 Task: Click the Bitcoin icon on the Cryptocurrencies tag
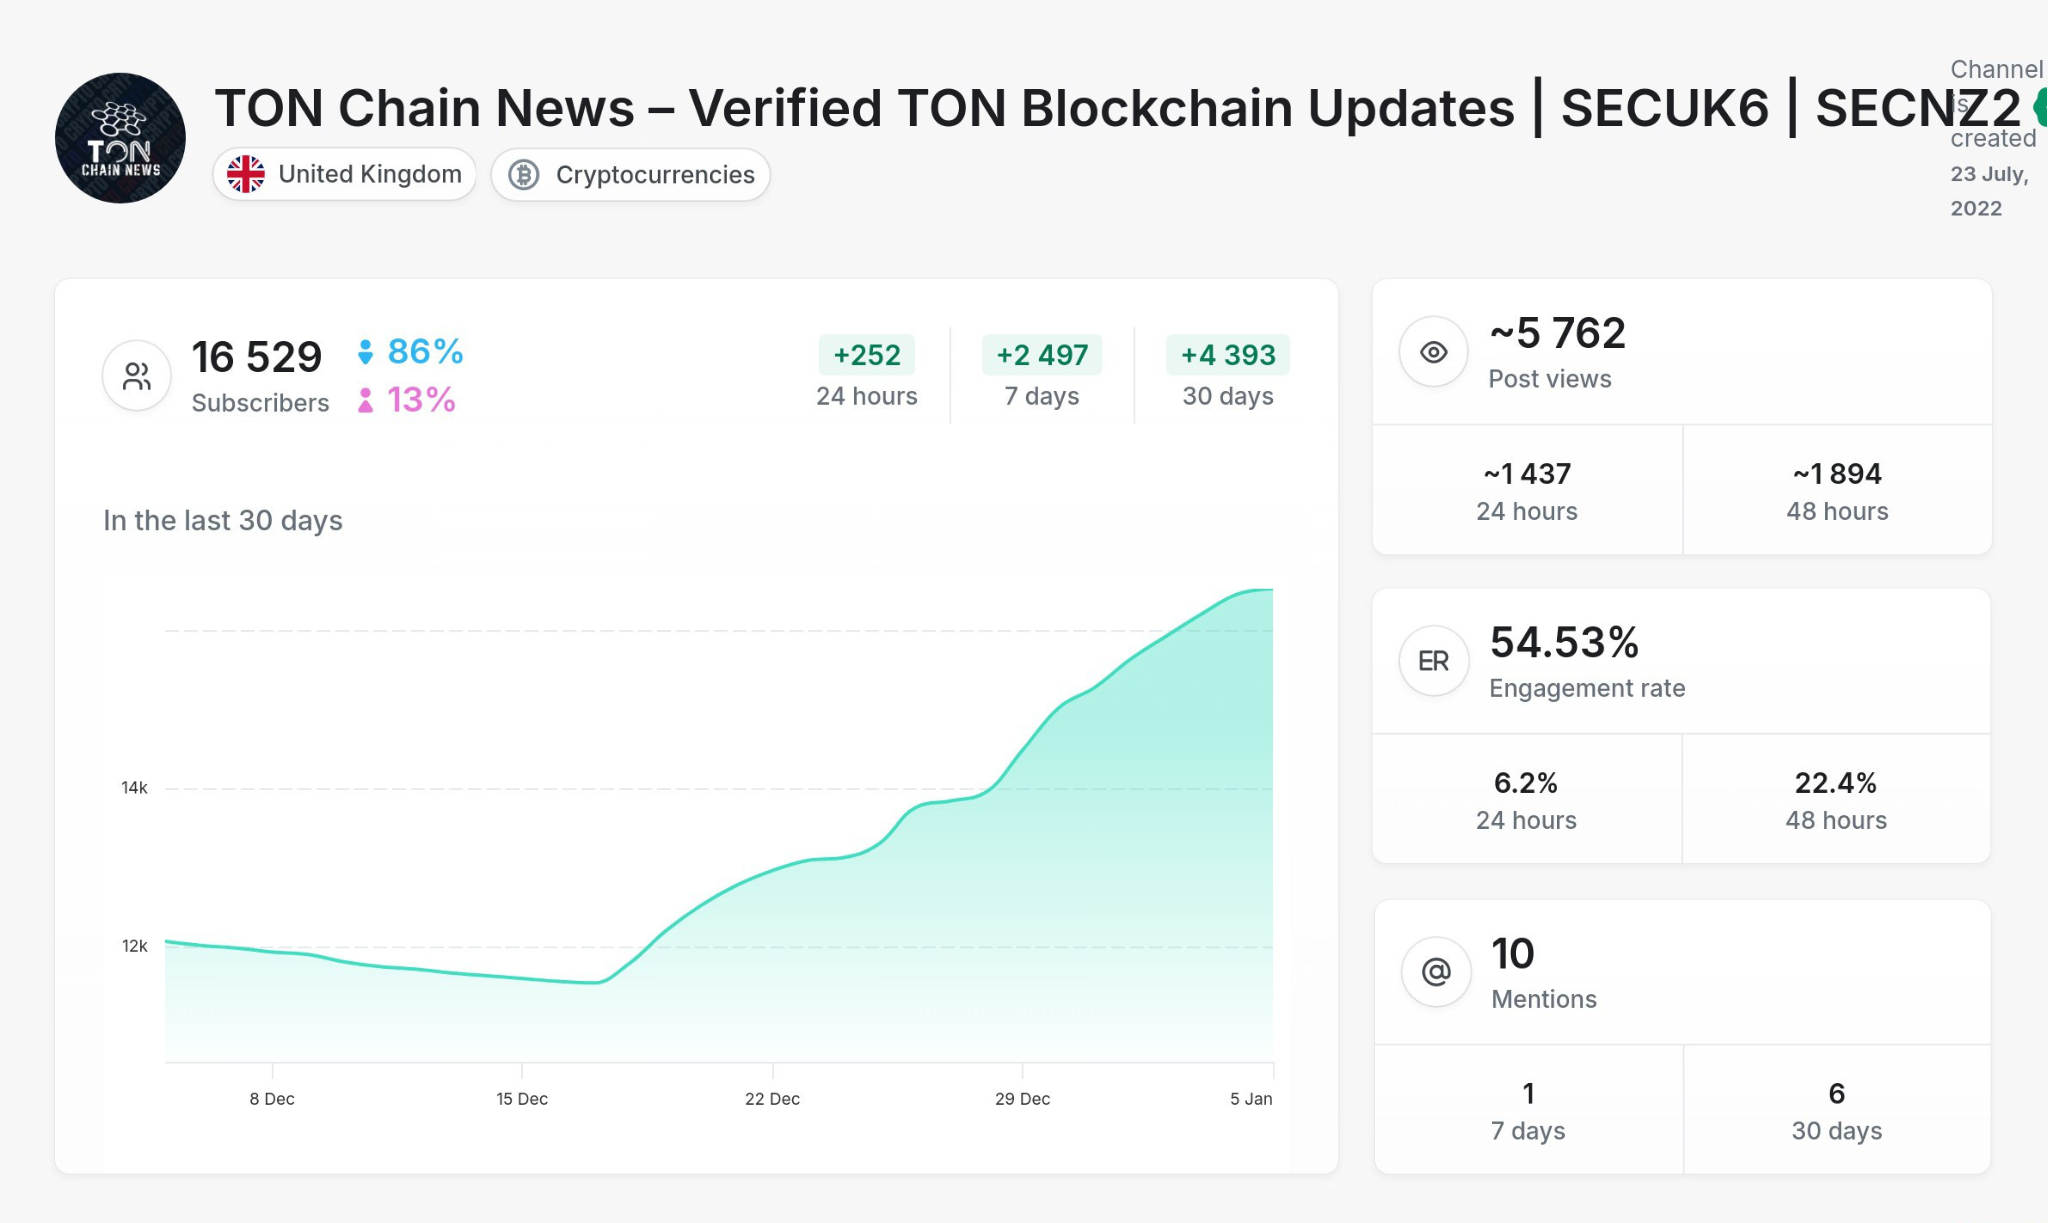point(524,174)
